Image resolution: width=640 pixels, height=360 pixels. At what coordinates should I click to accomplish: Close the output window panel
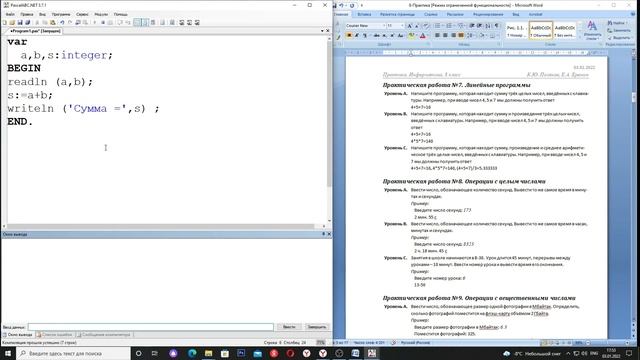pyautogui.click(x=329, y=234)
